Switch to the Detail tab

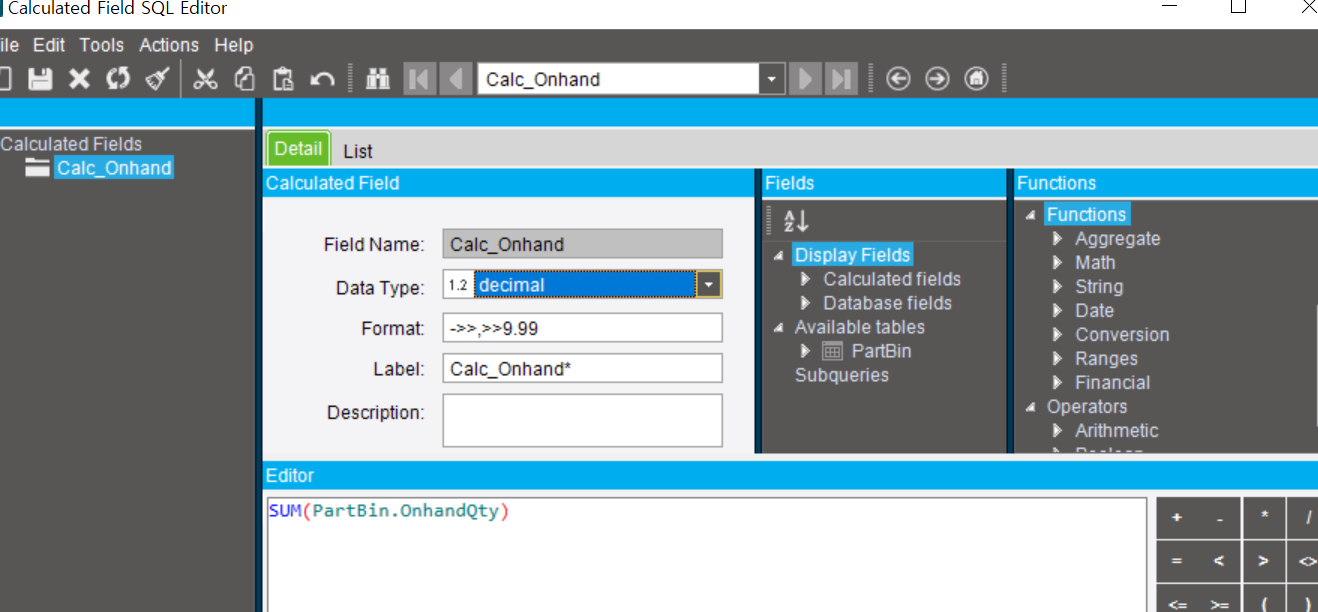[x=298, y=149]
